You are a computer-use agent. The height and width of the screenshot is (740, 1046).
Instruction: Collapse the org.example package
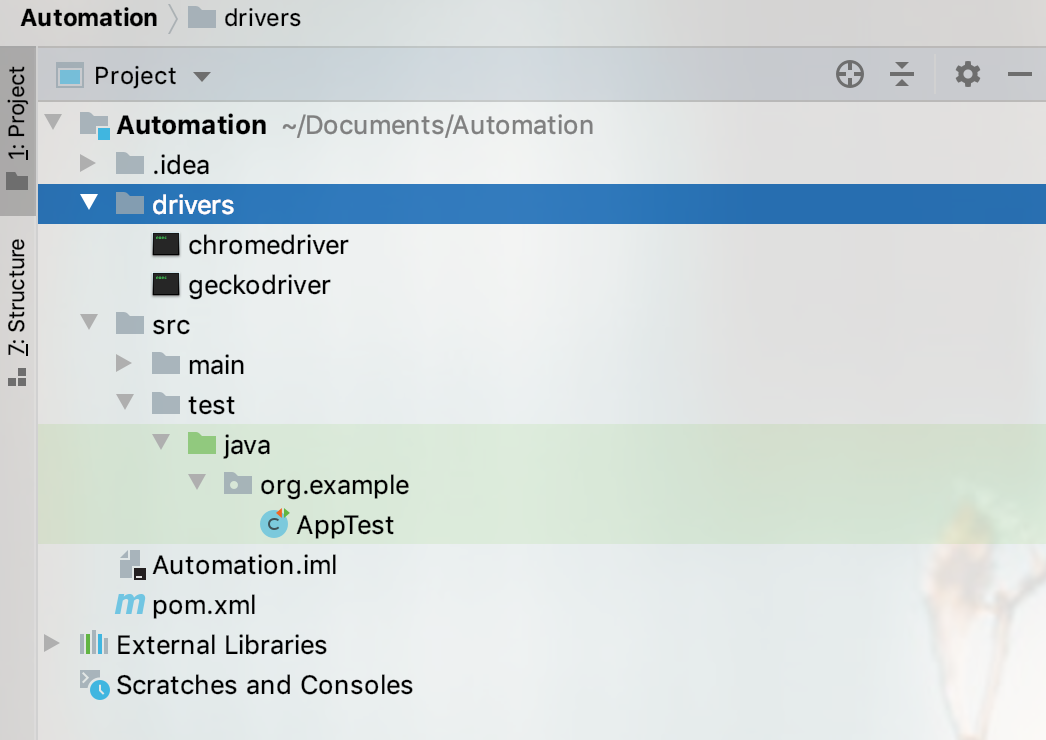pos(197,484)
